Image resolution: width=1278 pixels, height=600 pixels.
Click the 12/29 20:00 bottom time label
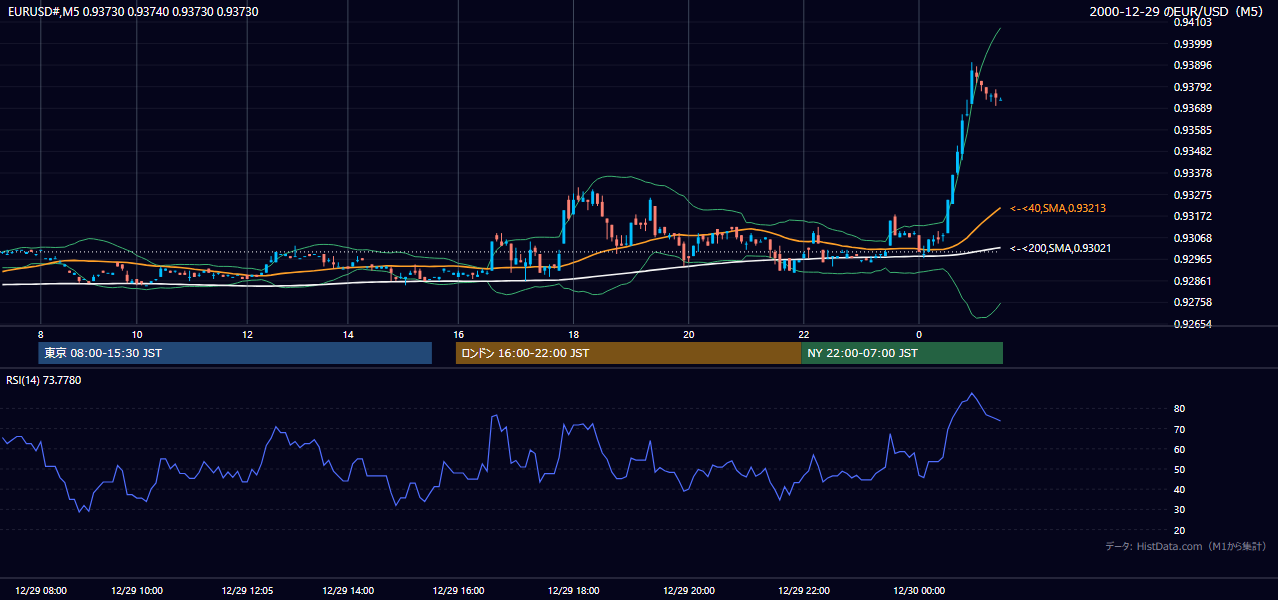pos(689,591)
